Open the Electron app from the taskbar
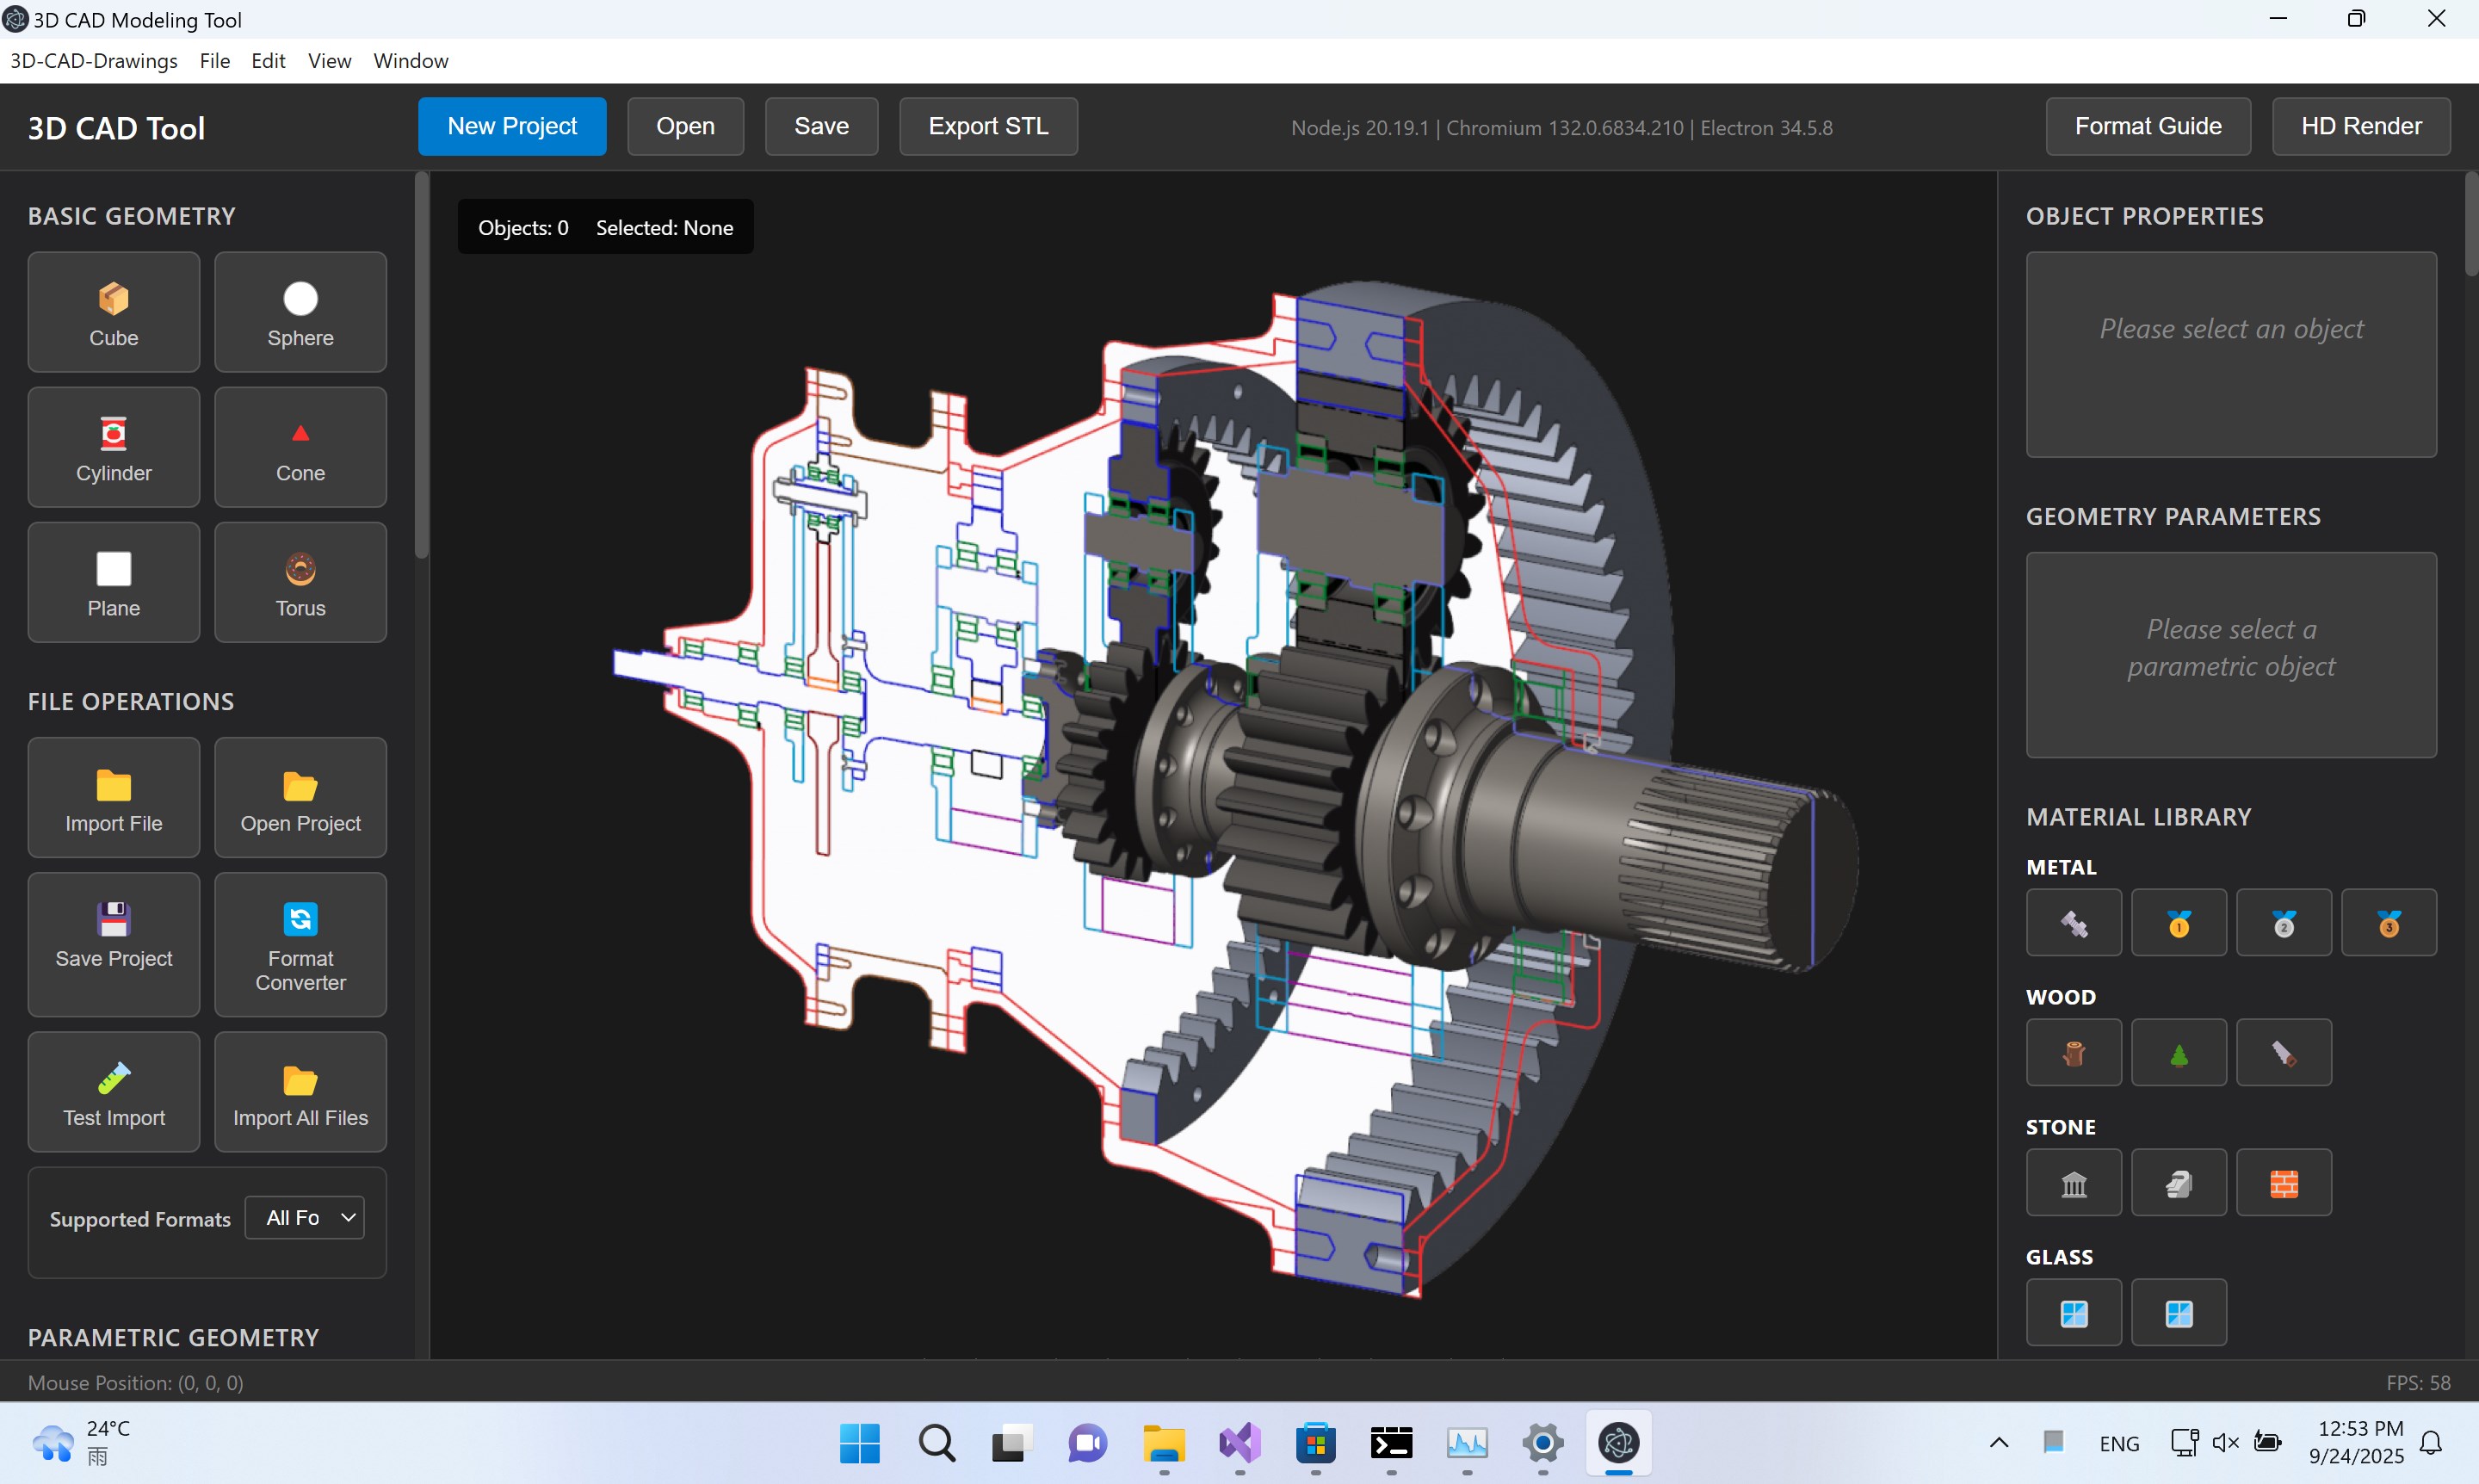 (1618, 1444)
